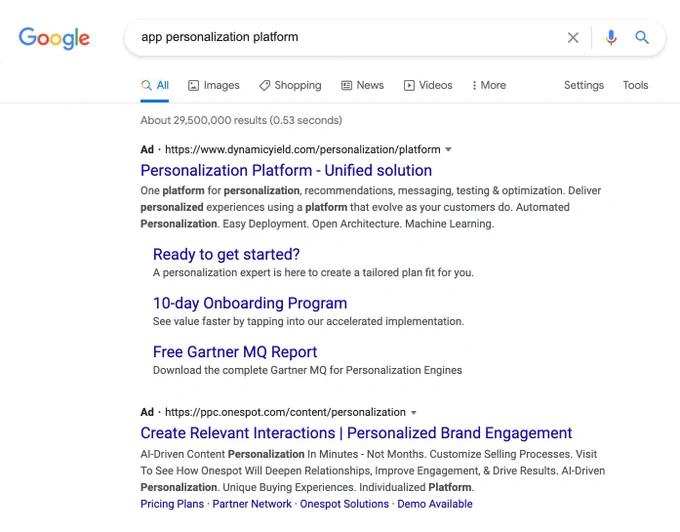Click the Google logo
Viewport: 680px width, 532px height.
tap(54, 38)
